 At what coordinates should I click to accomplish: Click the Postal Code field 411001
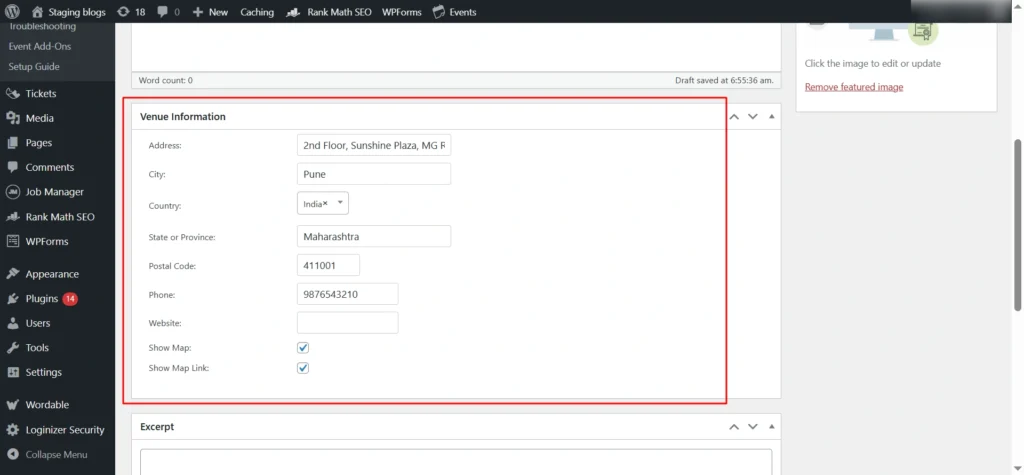point(328,265)
